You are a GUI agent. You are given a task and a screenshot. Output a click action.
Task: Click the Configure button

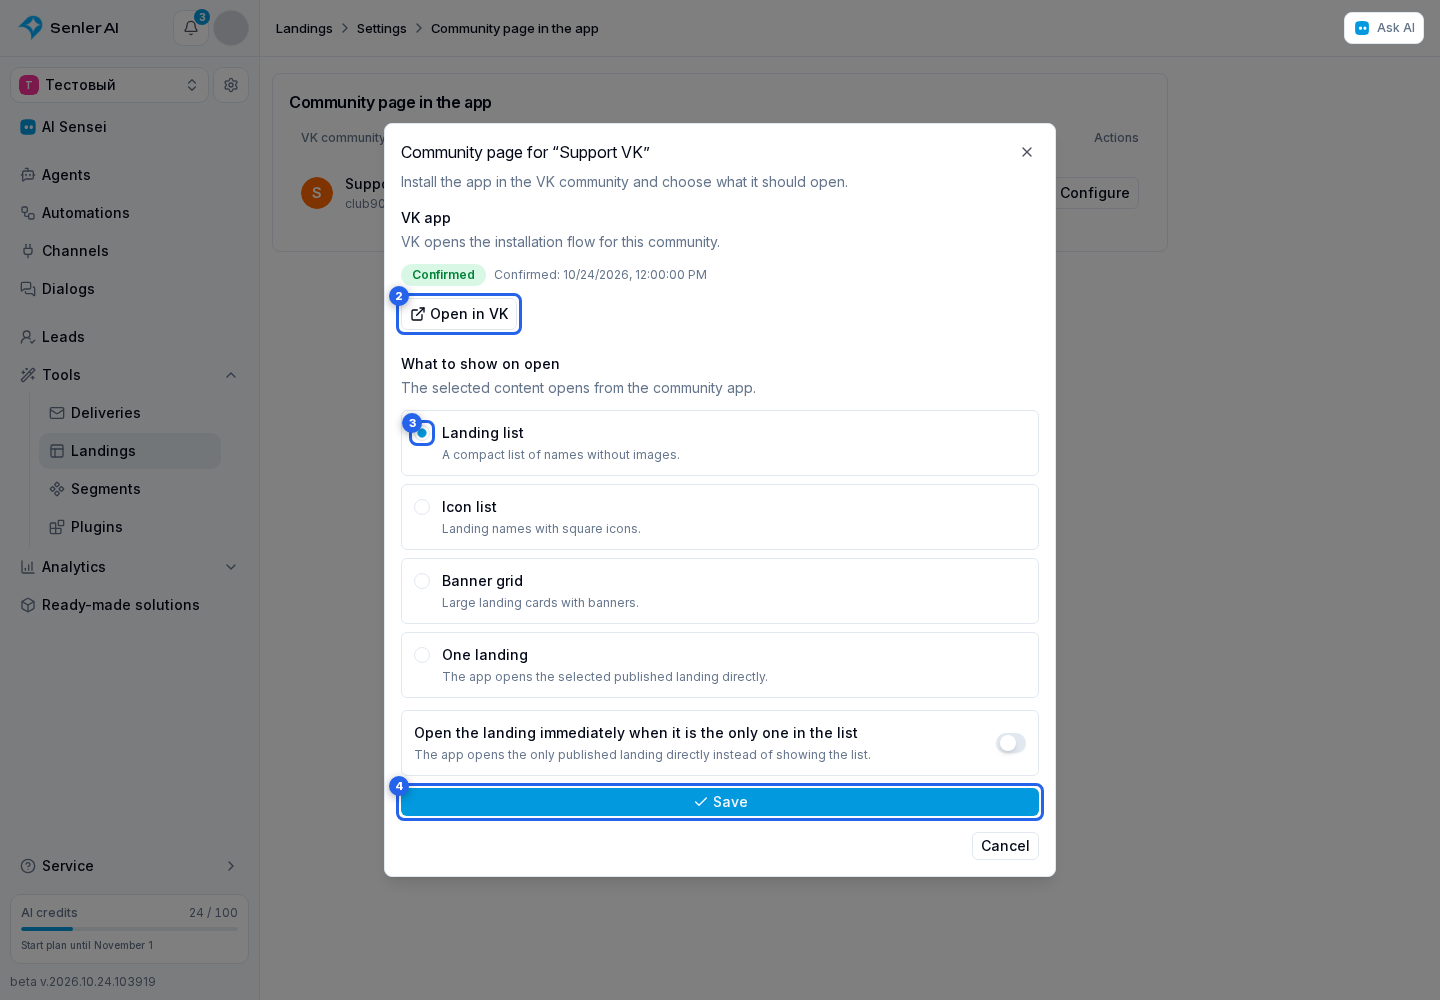pyautogui.click(x=1095, y=193)
